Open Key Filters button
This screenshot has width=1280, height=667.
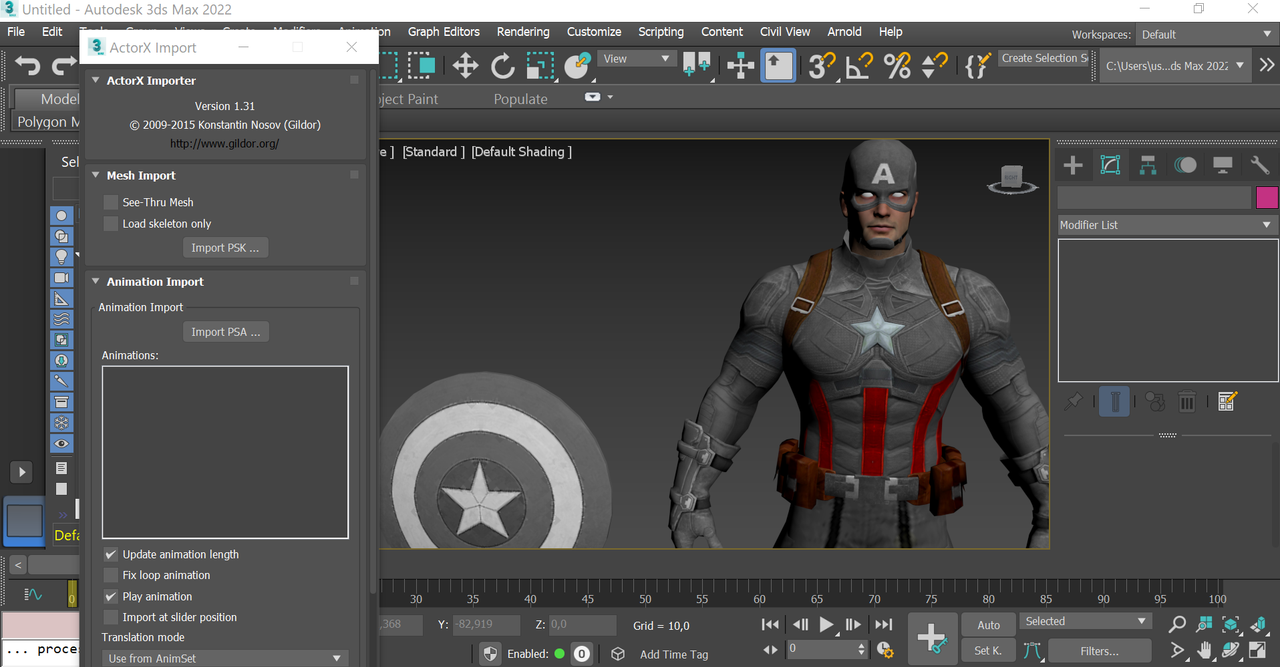tap(1099, 651)
